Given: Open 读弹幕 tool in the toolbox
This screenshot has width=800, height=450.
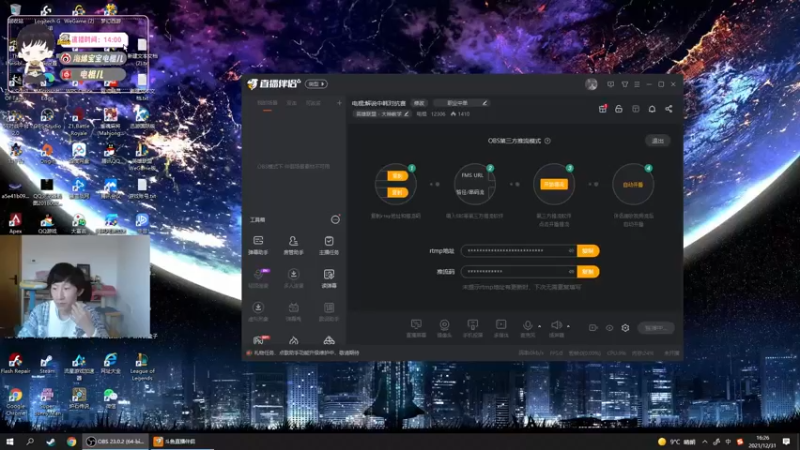Looking at the screenshot, I should 329,278.
